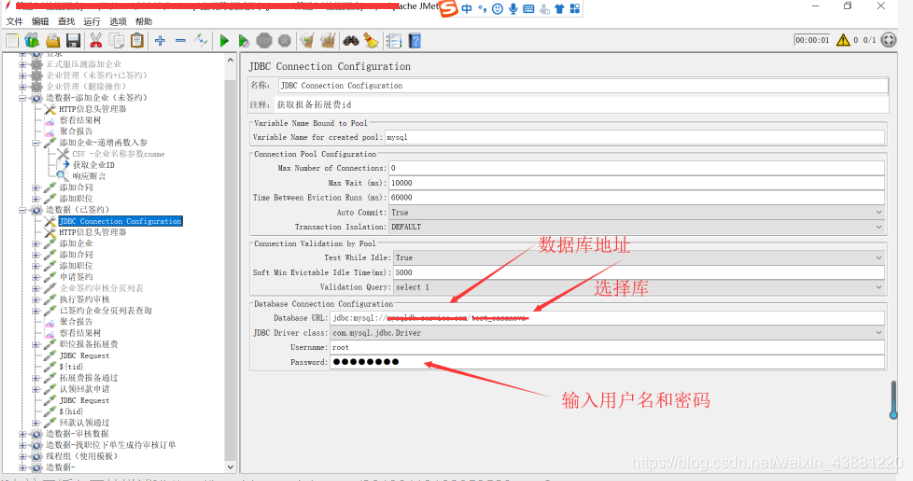Click the Password field

pos(607,362)
